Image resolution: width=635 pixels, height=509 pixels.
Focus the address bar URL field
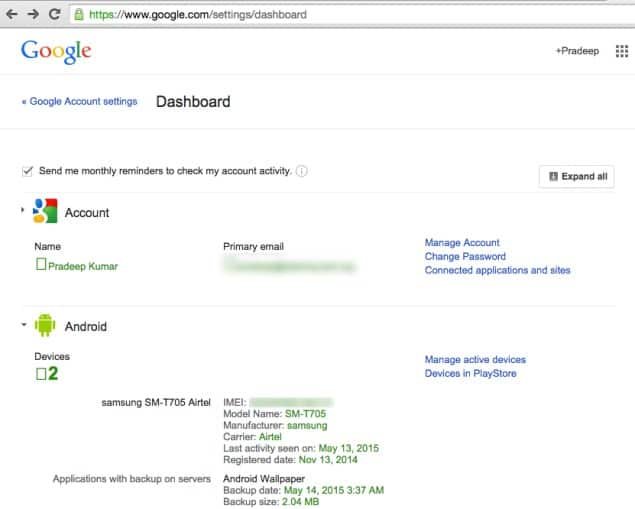(x=352, y=15)
